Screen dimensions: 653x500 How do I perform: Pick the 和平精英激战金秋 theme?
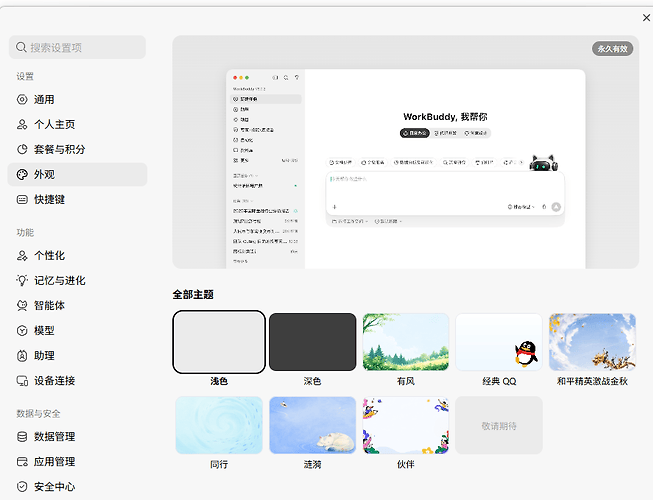pyautogui.click(x=592, y=342)
